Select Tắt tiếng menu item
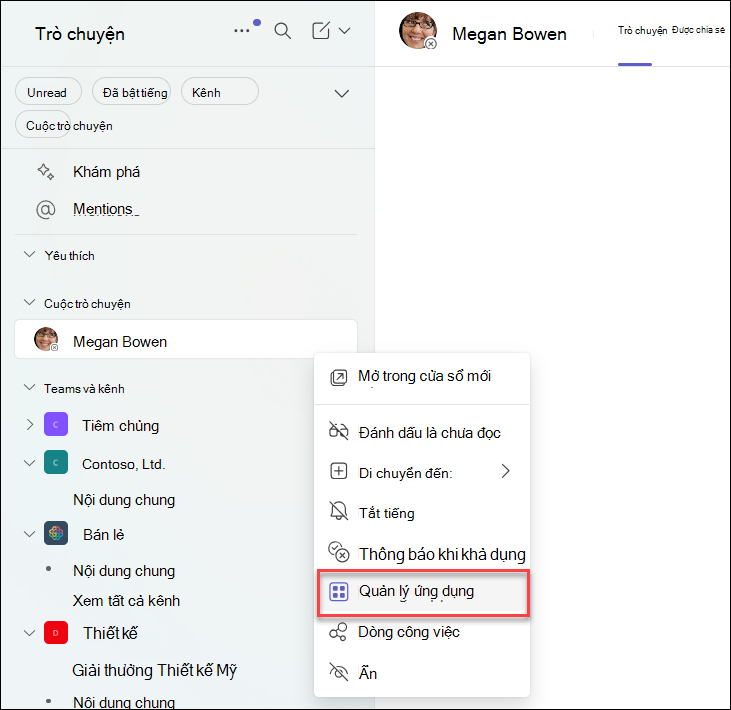 click(422, 512)
